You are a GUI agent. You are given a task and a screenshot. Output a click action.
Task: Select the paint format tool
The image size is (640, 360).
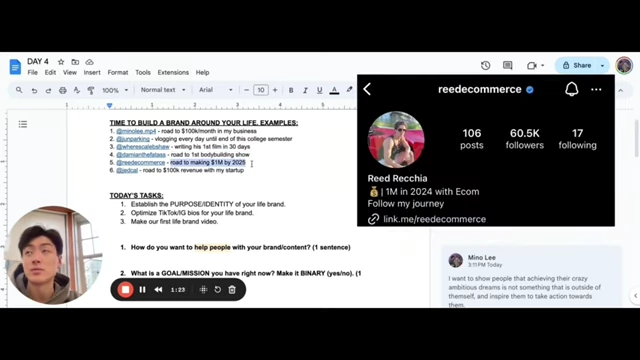point(91,90)
